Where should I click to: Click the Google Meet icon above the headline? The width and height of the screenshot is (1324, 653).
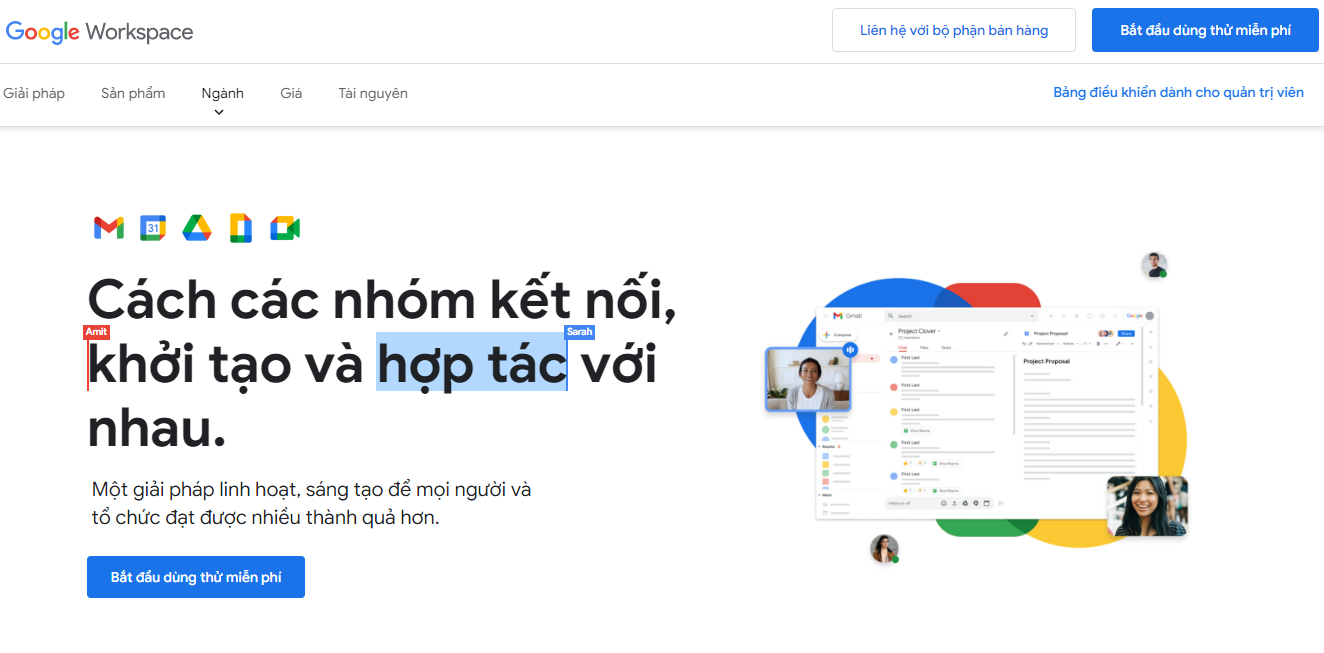click(285, 228)
